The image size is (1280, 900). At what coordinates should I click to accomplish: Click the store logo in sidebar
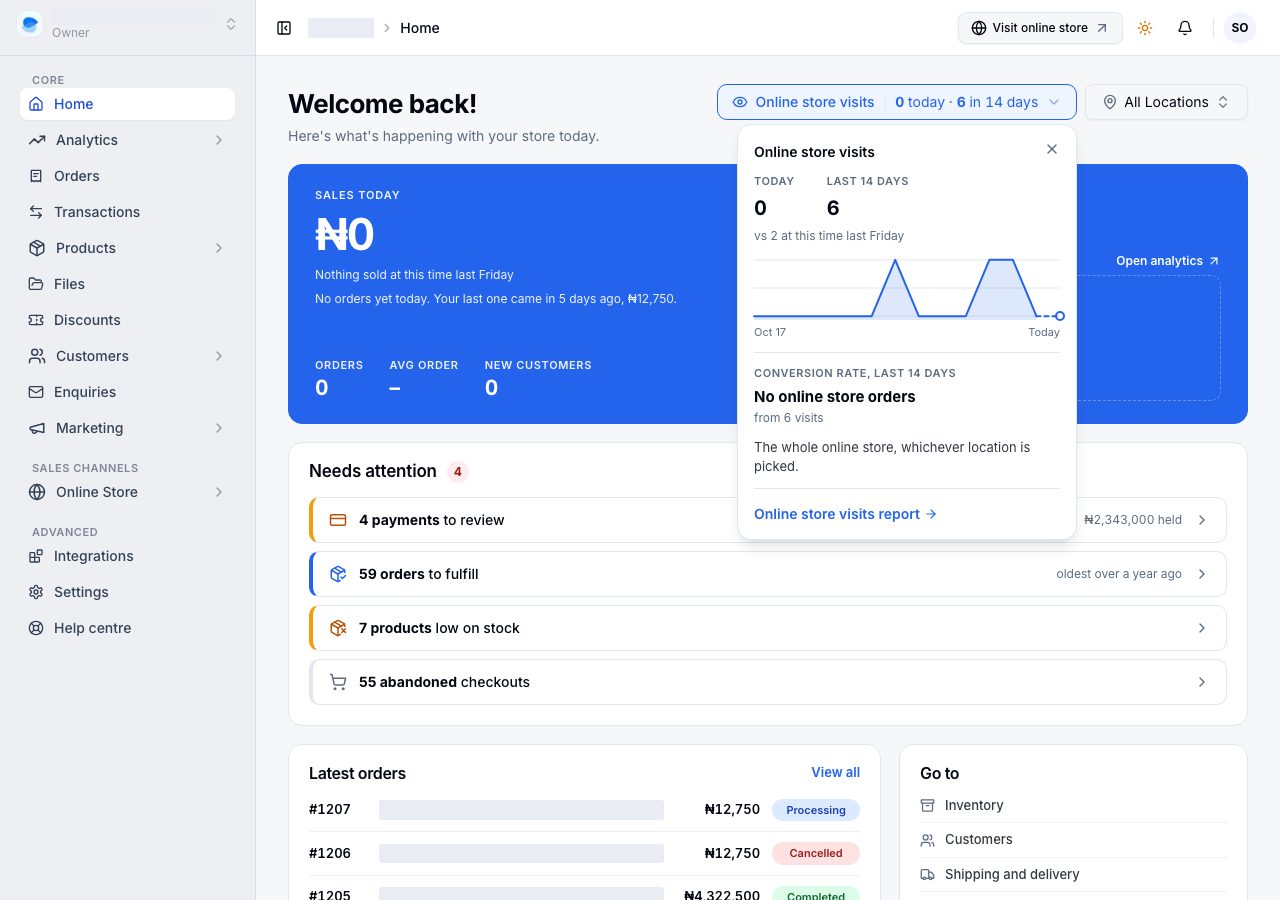click(30, 24)
